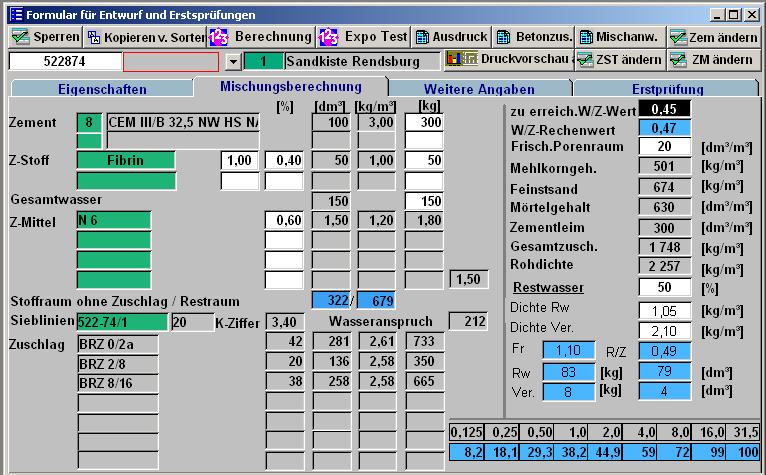Click the green Fibrin Z-Stoff field

click(x=126, y=160)
